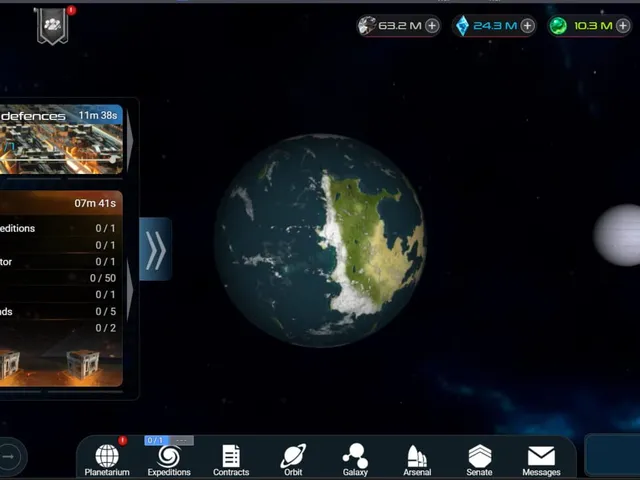Image resolution: width=640 pixels, height=480 pixels.
Task: Collapse side panel with double chevron
Action: point(156,249)
